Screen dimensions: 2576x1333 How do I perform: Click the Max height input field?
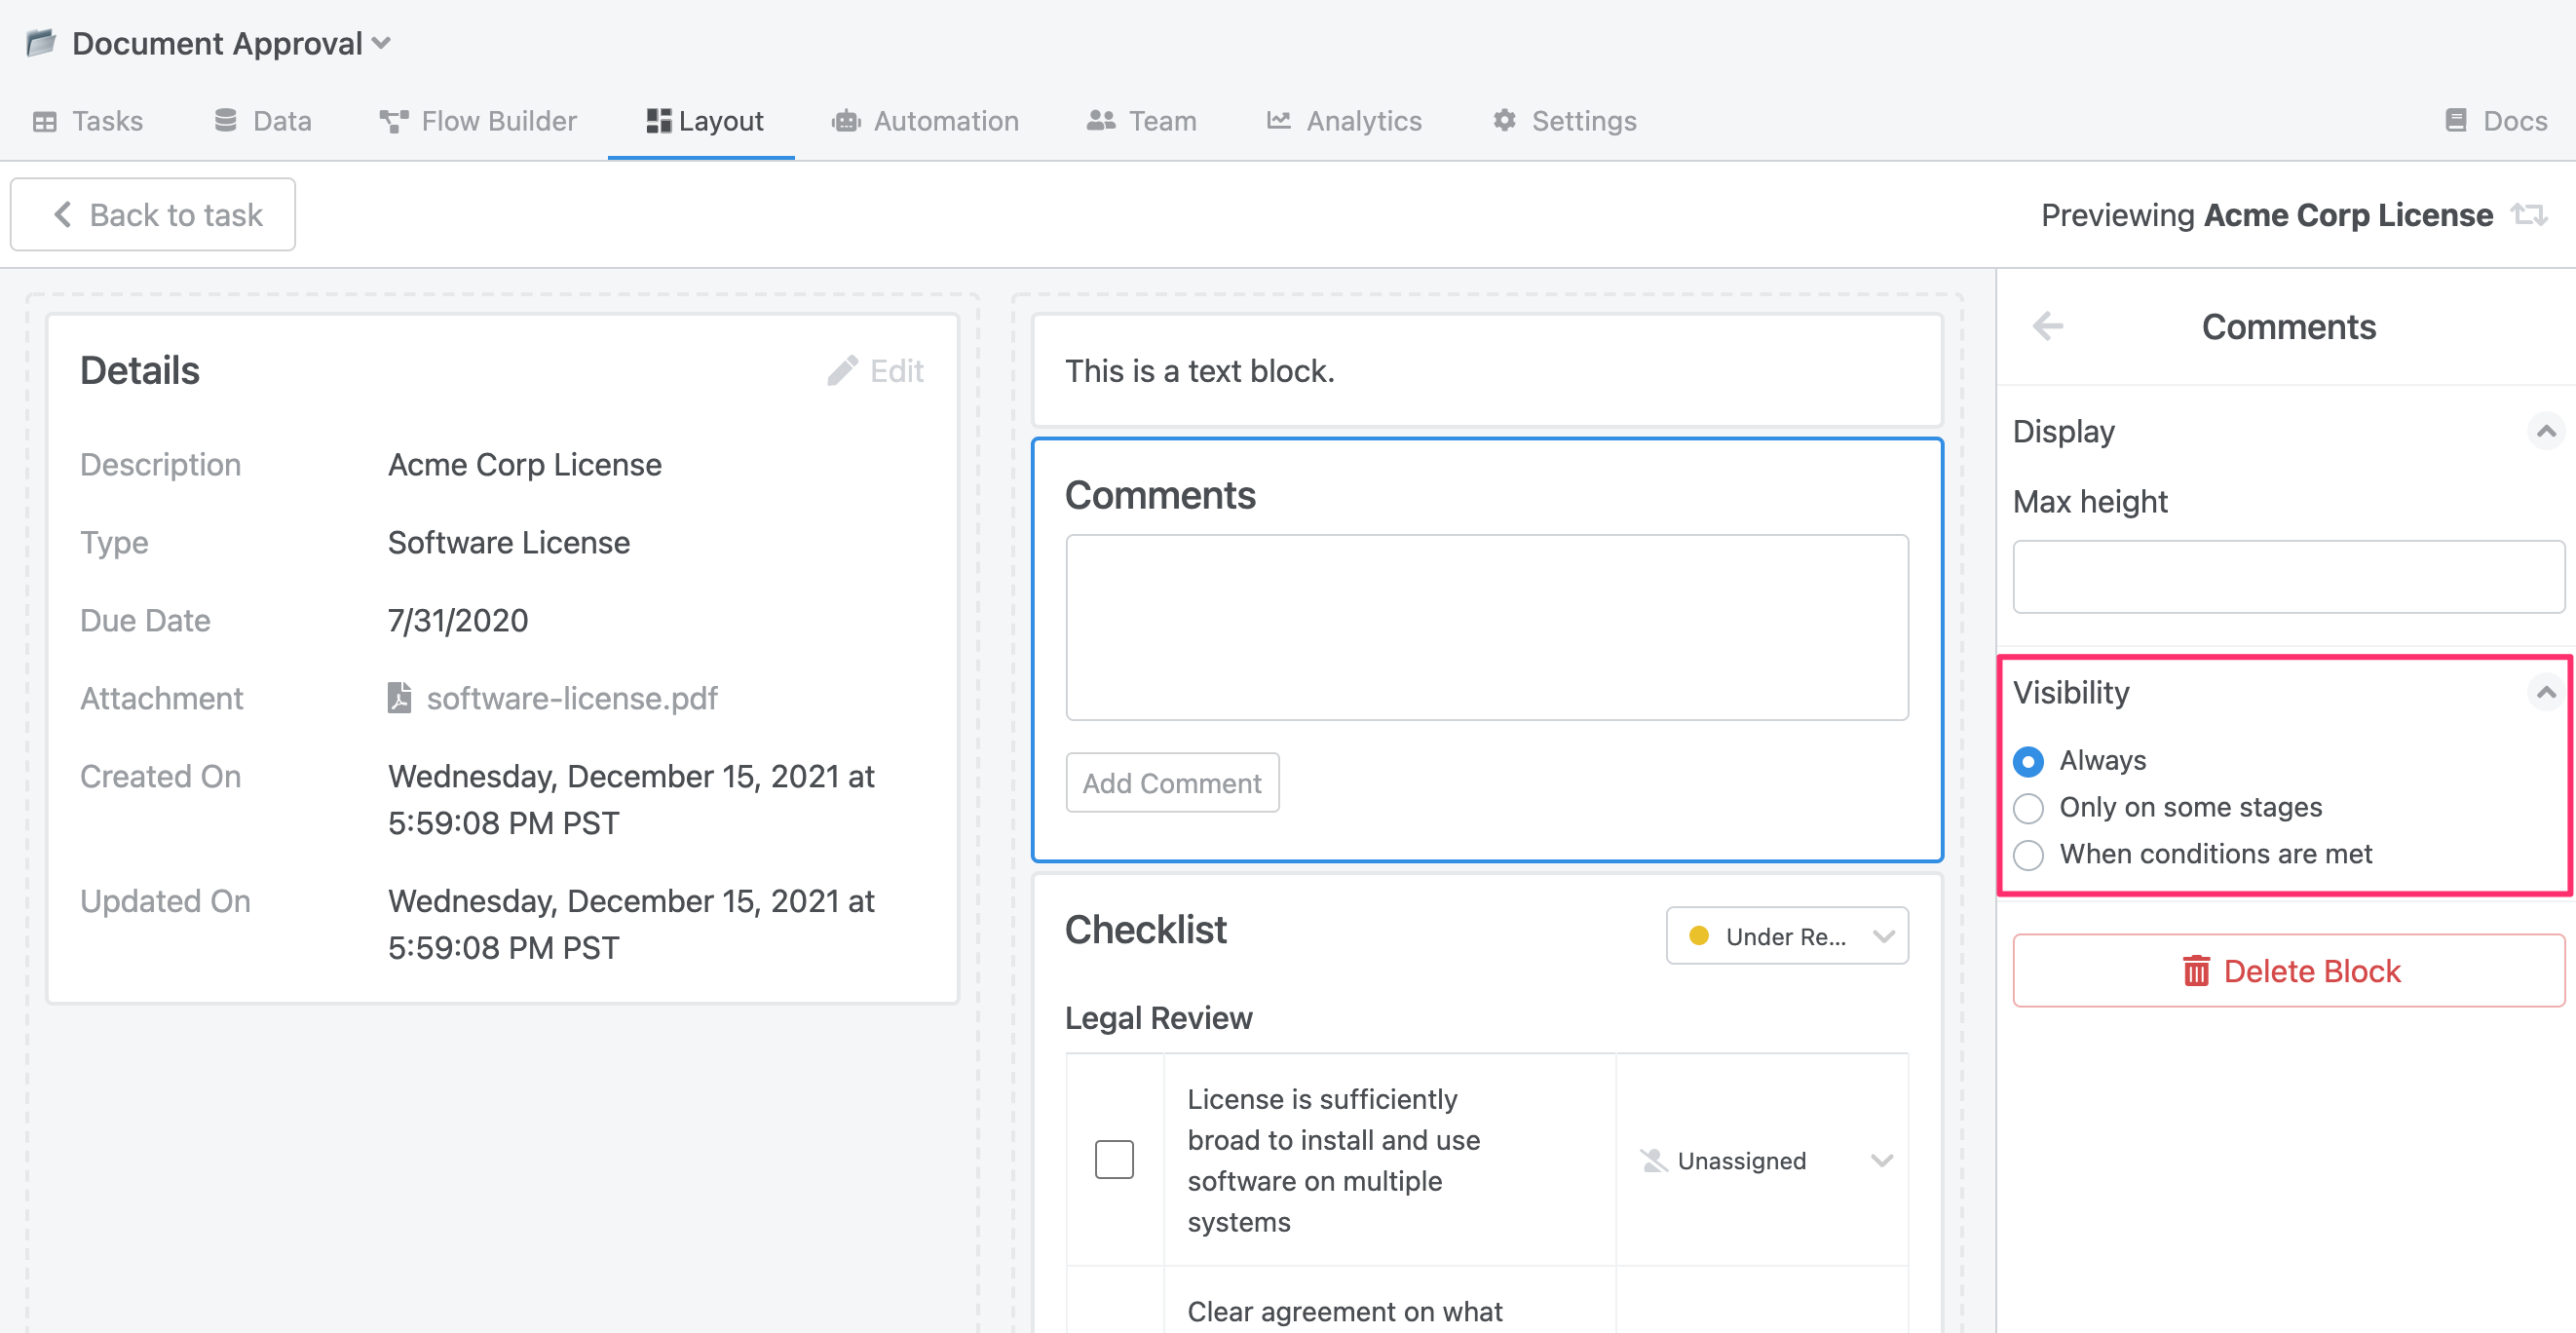pyautogui.click(x=2288, y=577)
